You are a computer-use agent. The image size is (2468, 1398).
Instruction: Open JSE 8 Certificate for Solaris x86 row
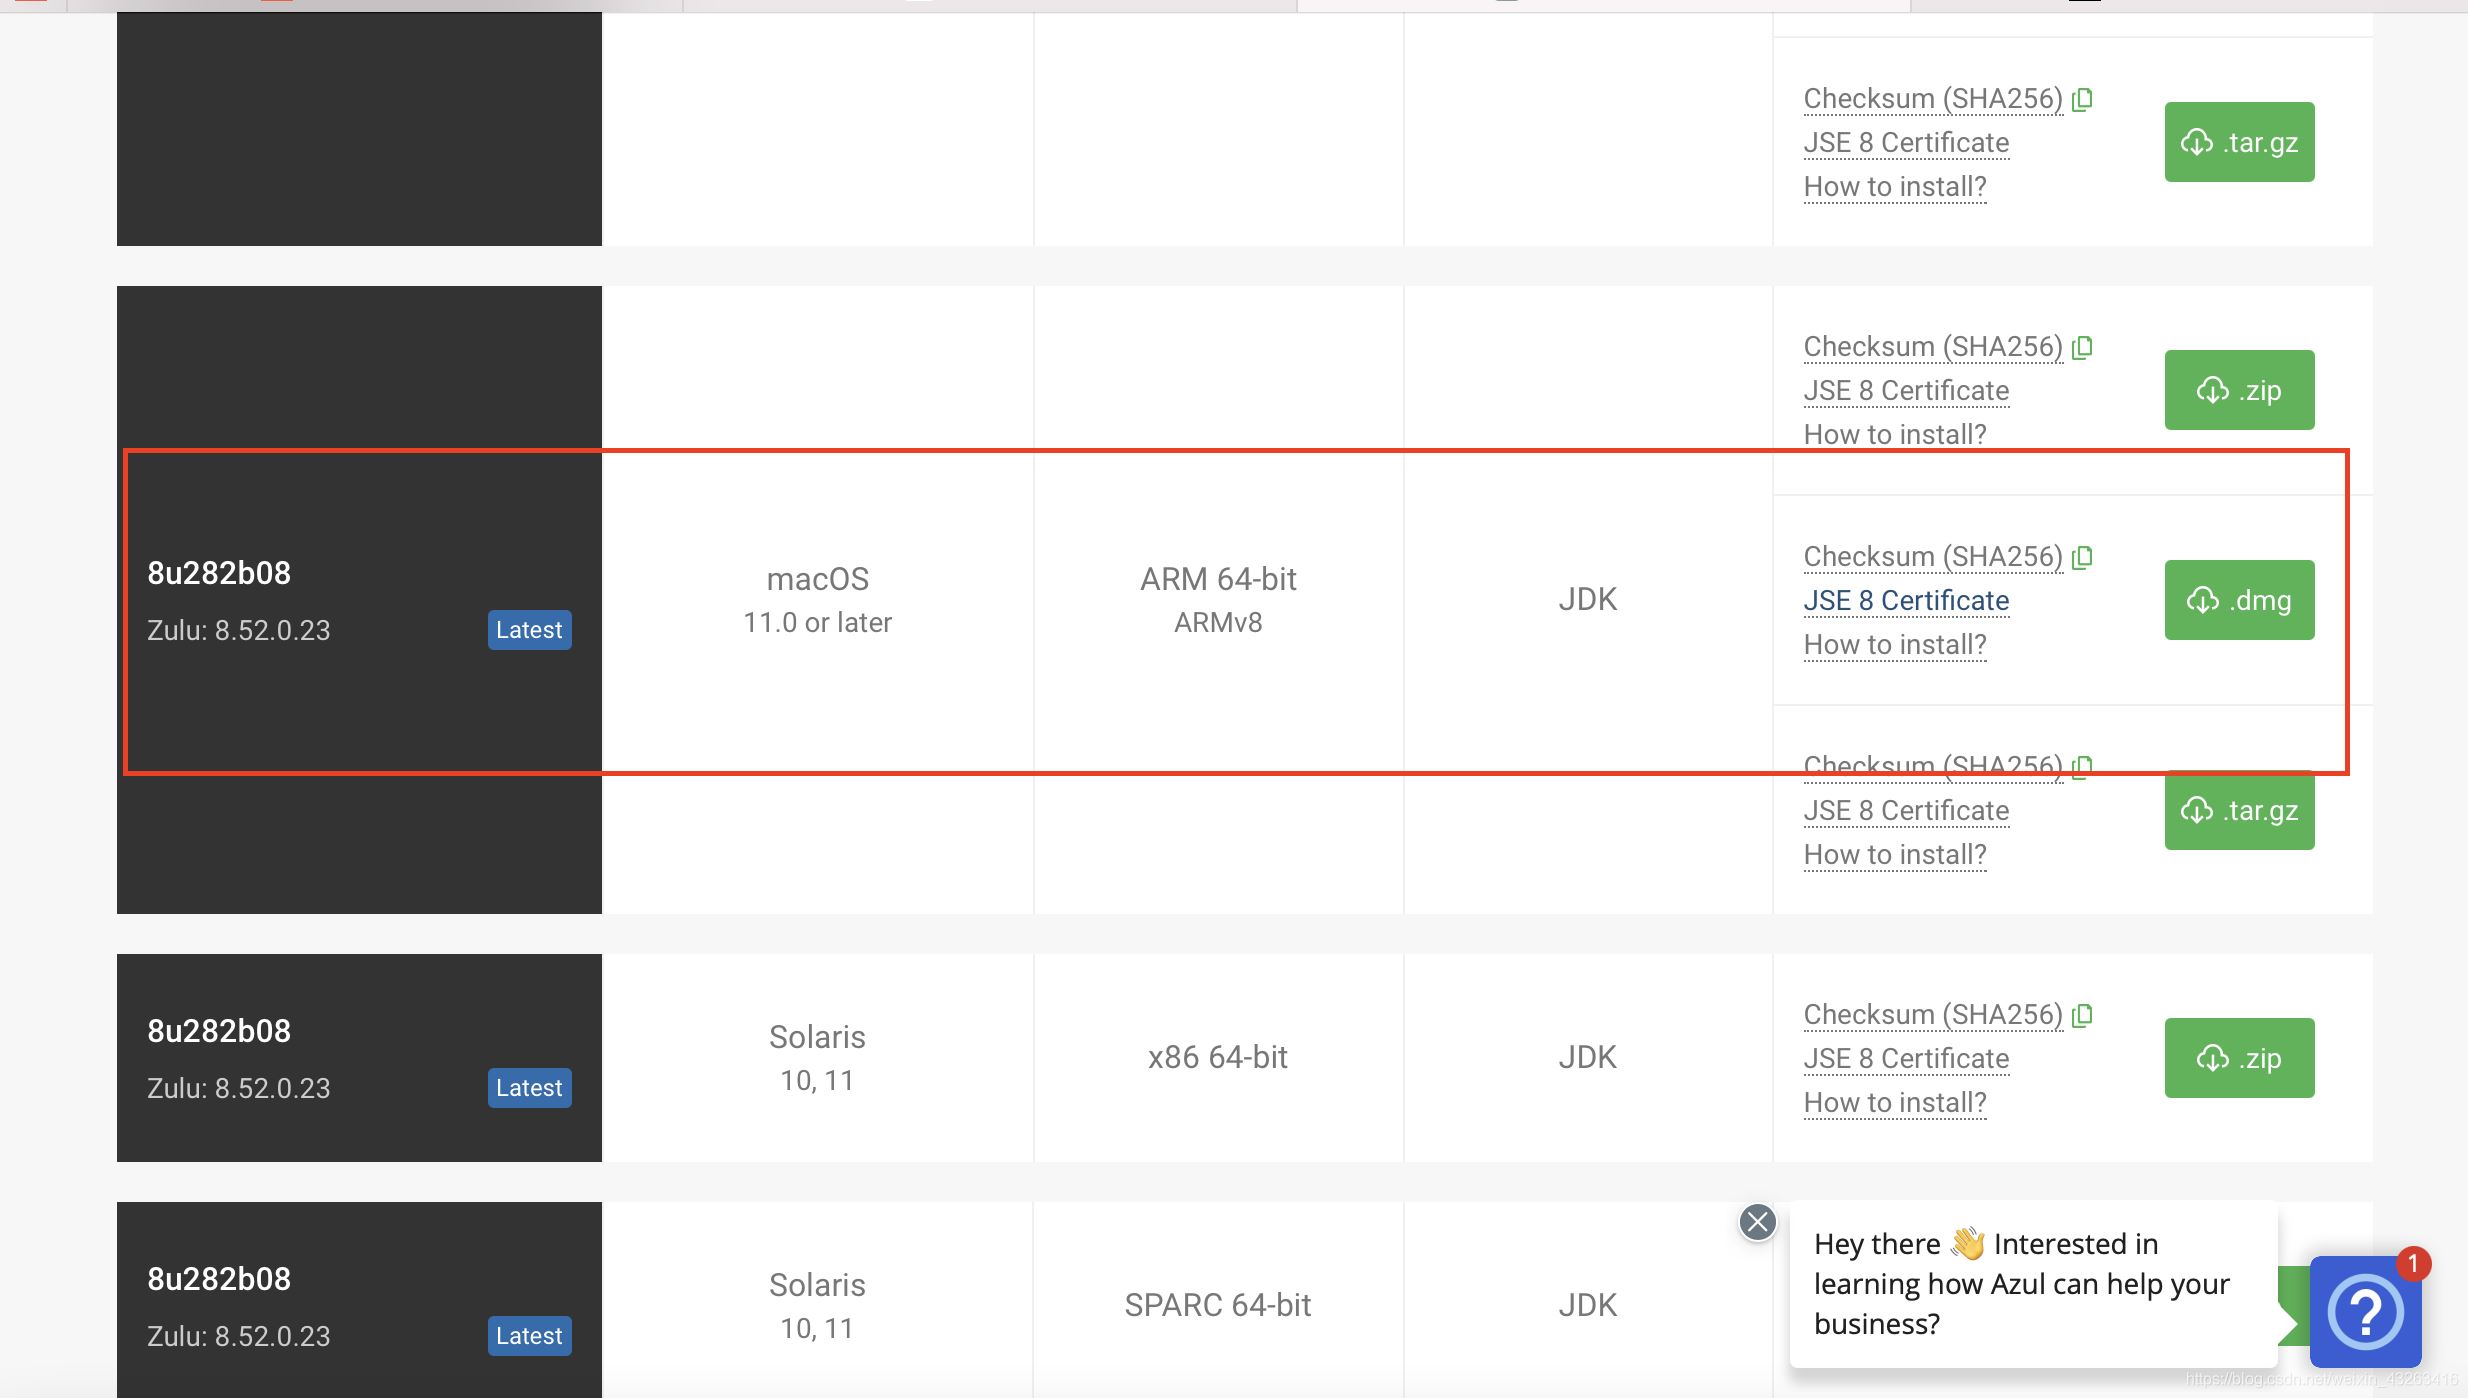(1906, 1058)
